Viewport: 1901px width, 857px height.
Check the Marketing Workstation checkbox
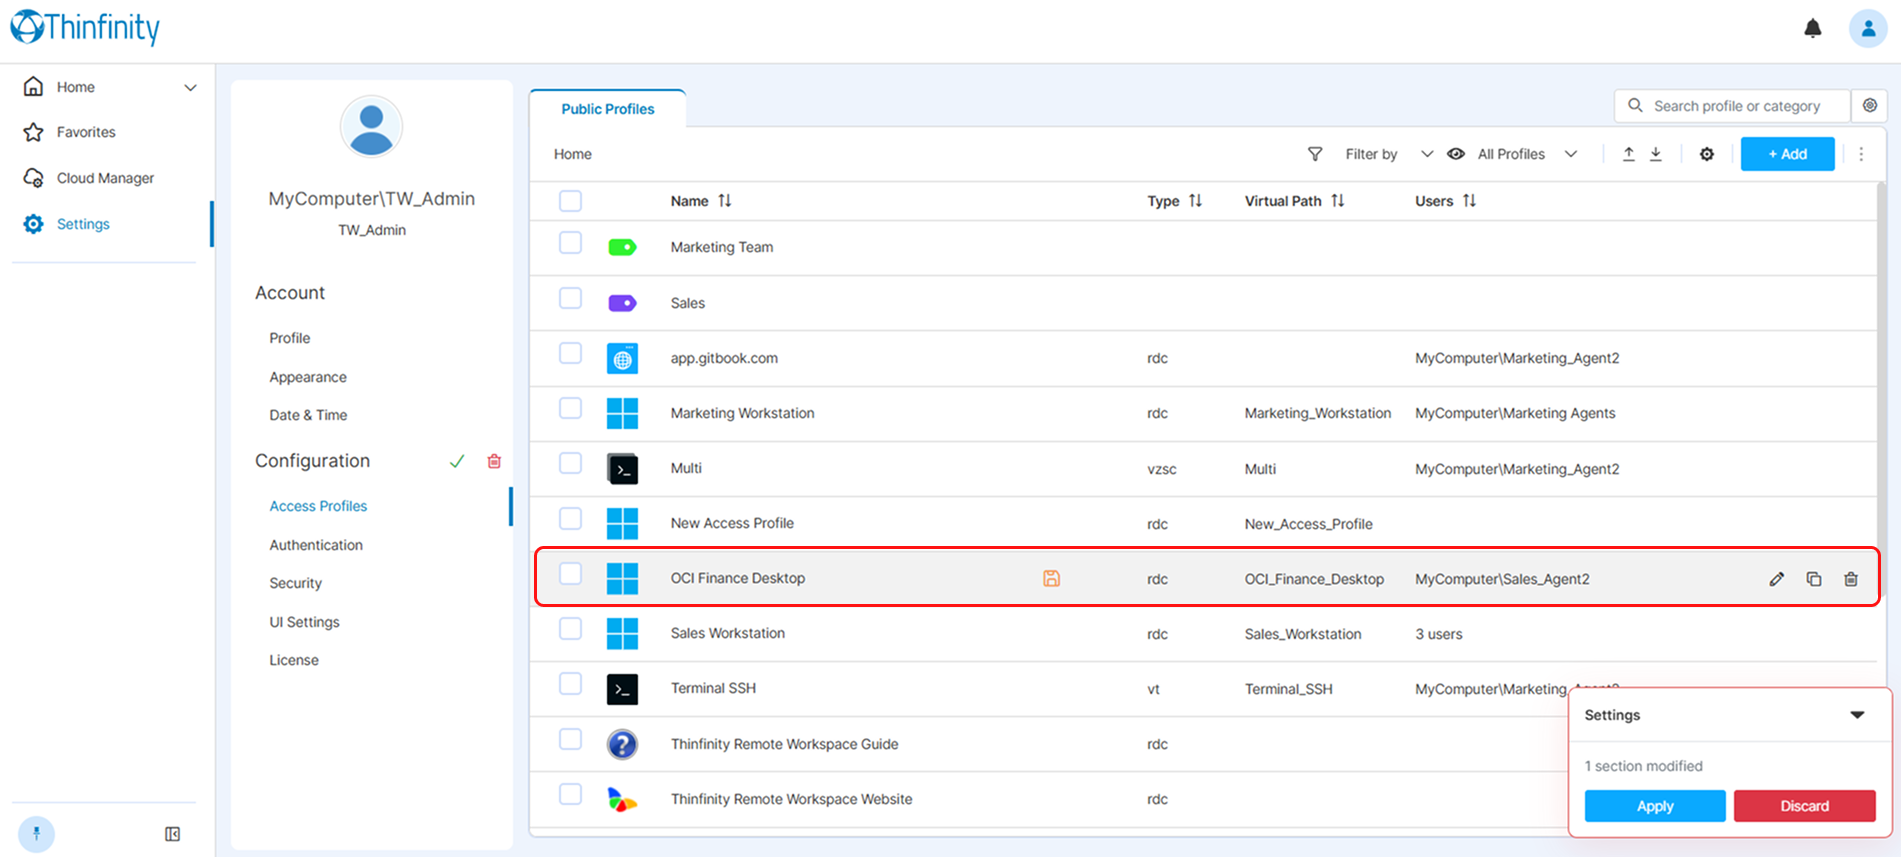(x=570, y=408)
